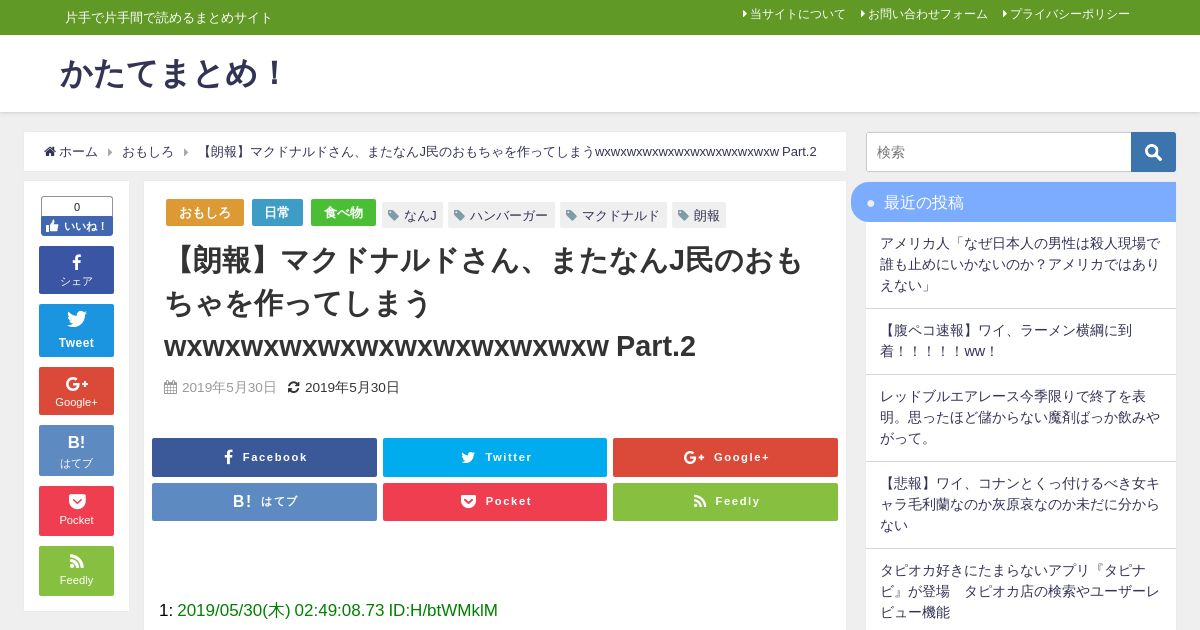Screen dimensions: 1200x630
Task: Share via sidebar Facebook シェア button
Action: tap(76, 270)
